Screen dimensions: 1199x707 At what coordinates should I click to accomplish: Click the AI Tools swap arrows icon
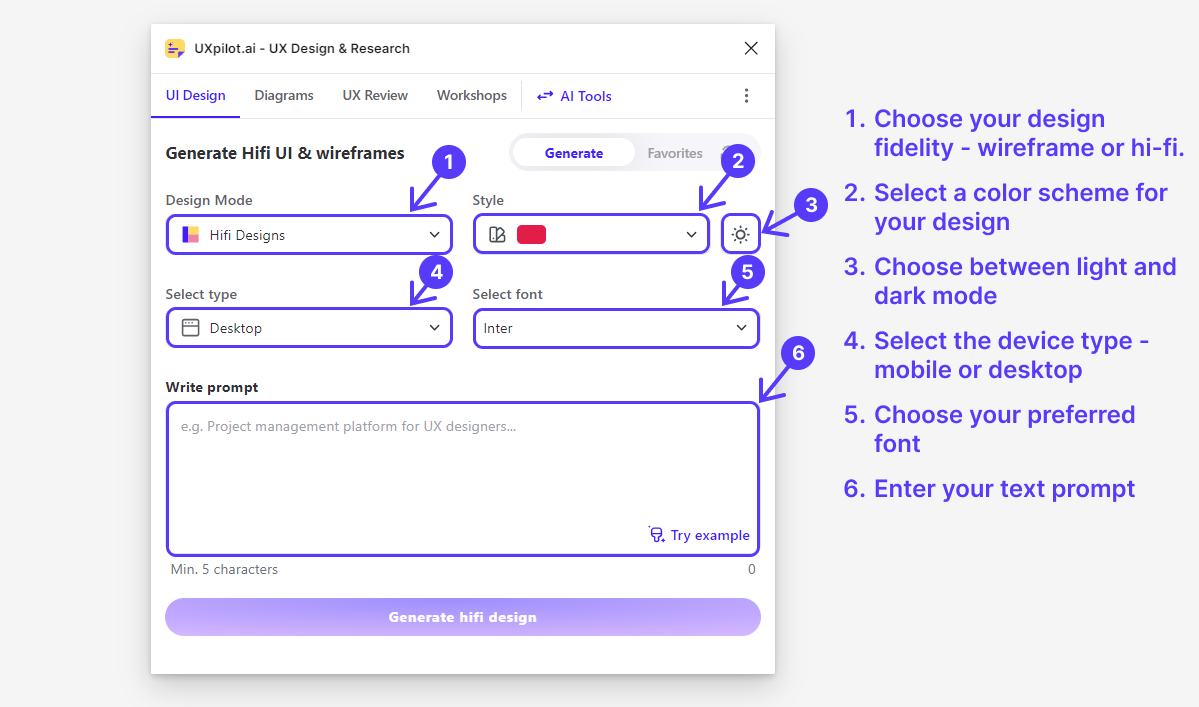click(x=544, y=96)
